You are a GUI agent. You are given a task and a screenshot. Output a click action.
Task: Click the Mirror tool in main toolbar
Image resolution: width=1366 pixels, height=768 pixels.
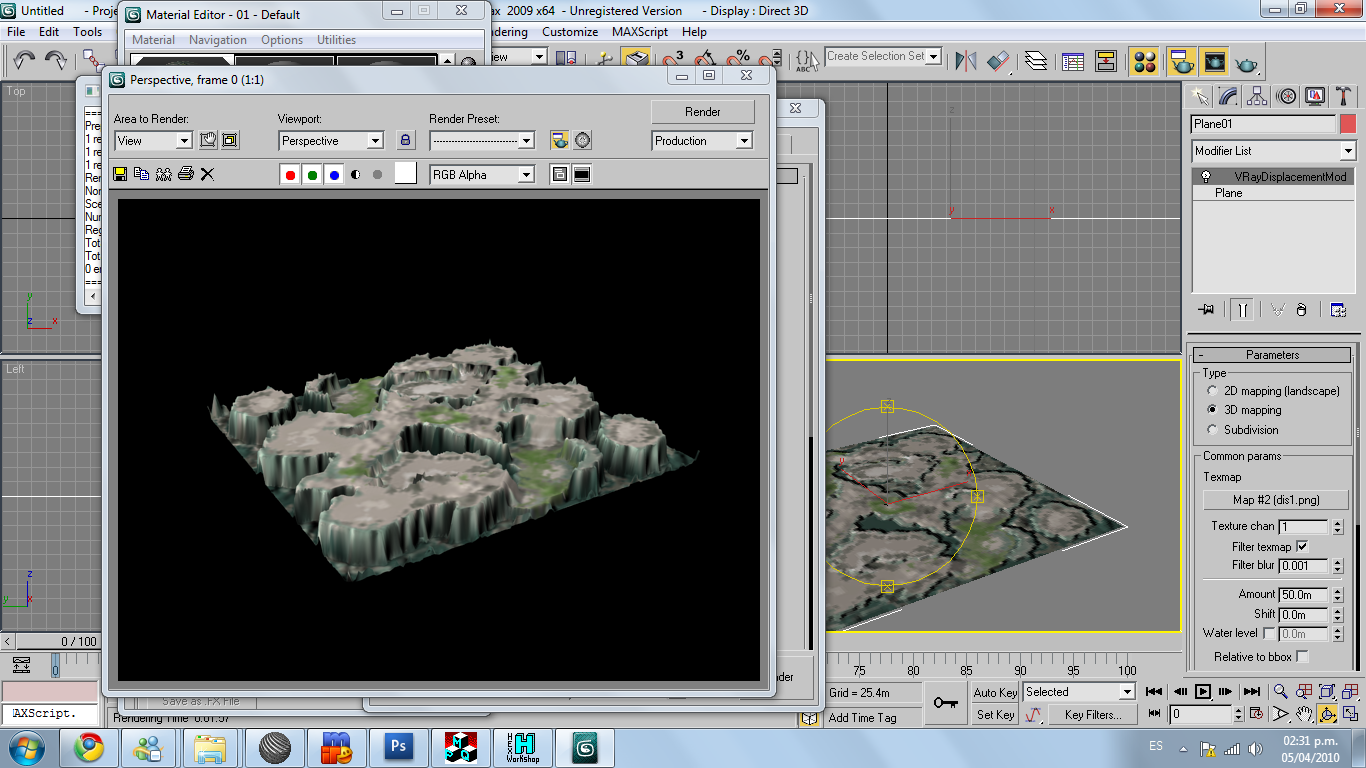click(x=965, y=61)
